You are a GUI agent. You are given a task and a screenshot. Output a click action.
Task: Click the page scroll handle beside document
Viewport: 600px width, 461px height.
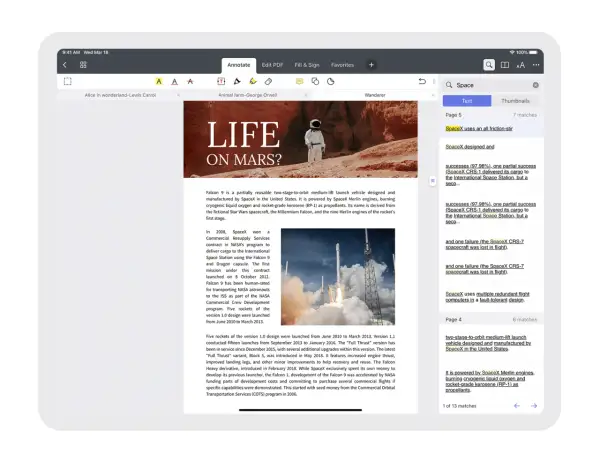(432, 181)
